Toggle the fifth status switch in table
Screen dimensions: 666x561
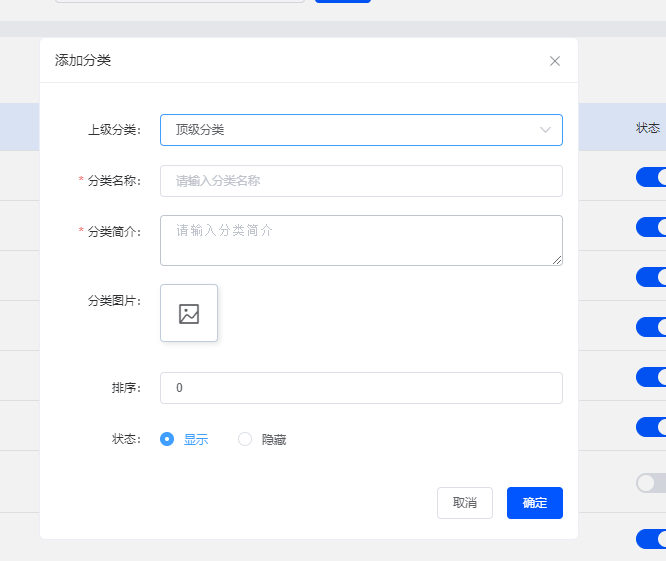(651, 377)
